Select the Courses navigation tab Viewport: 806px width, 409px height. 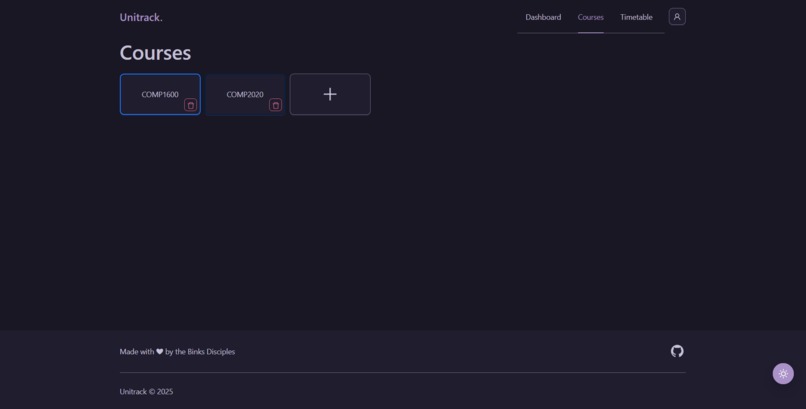(591, 17)
